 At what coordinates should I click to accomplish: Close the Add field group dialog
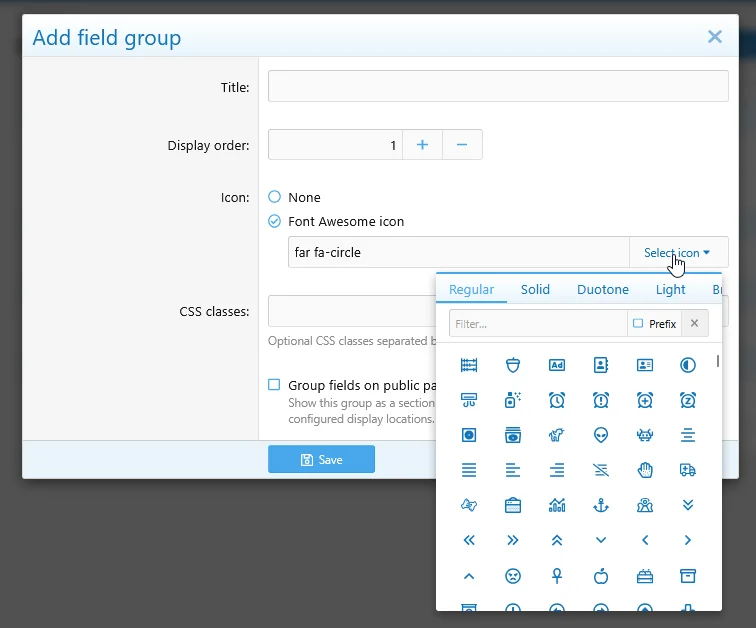tap(715, 37)
